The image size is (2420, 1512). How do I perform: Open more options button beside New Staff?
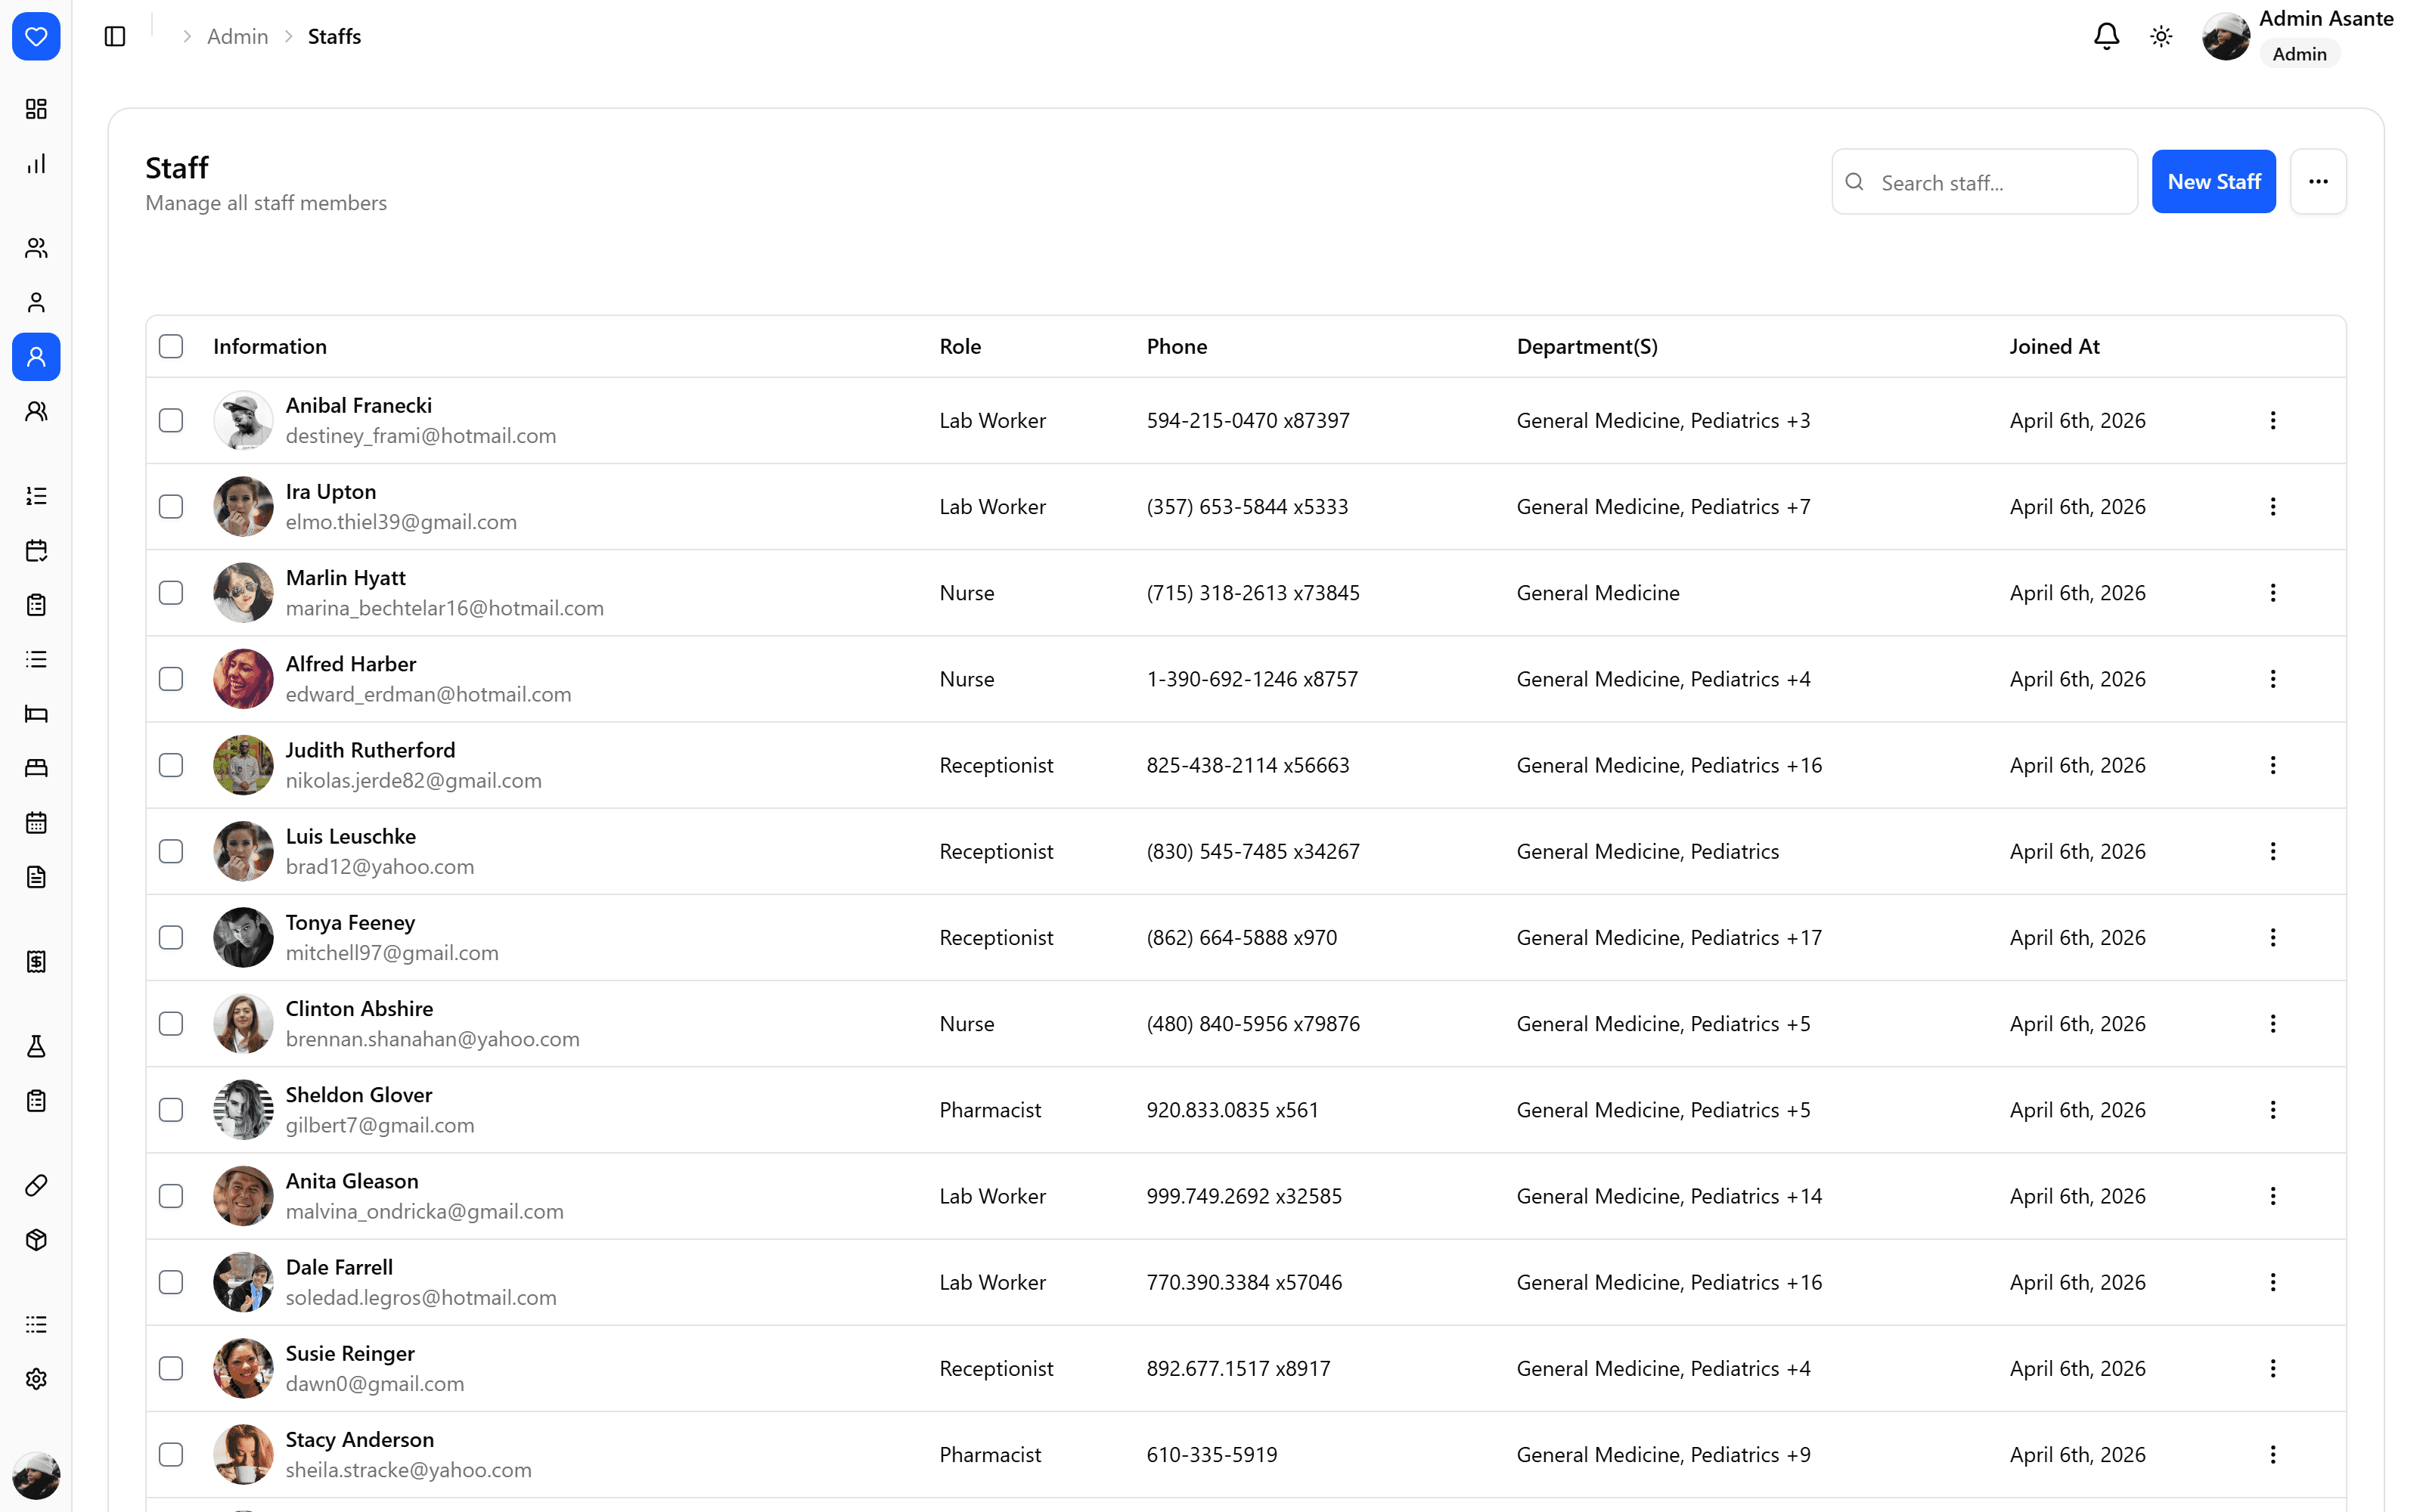click(2318, 182)
